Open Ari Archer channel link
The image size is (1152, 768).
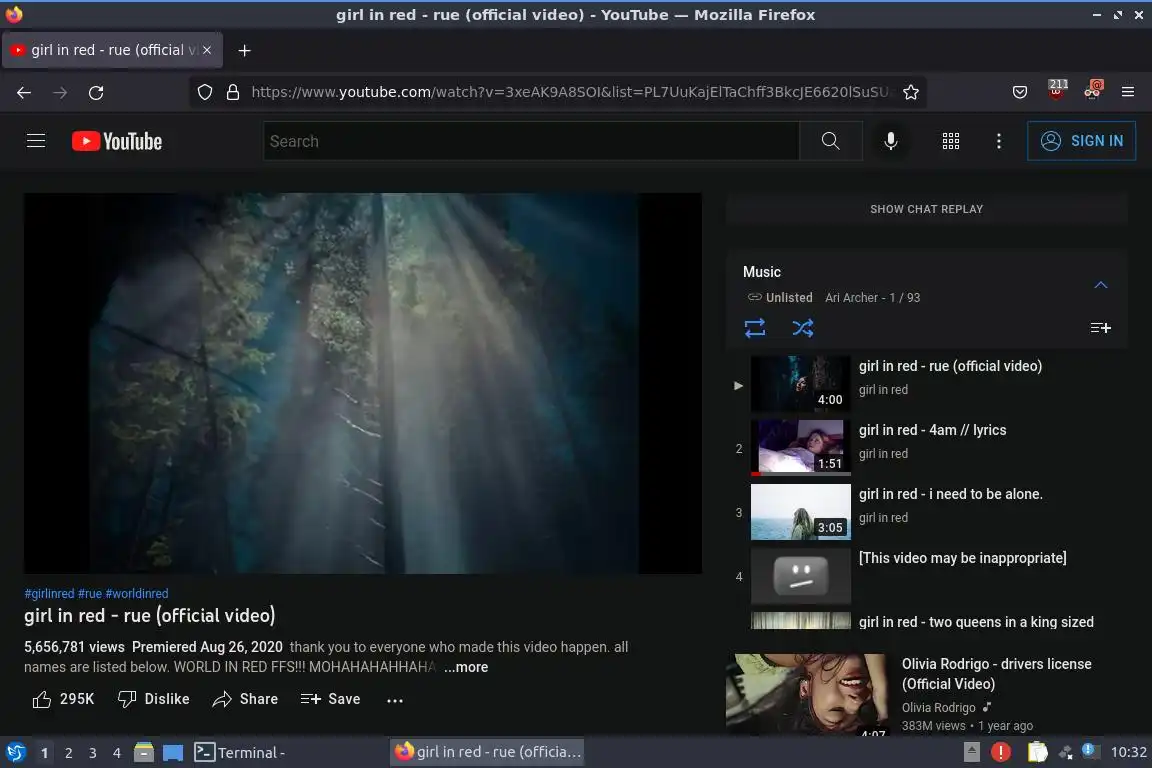pos(852,298)
